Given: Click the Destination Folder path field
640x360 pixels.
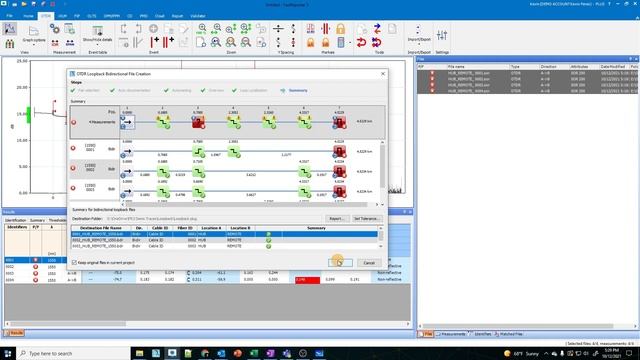Looking at the screenshot, I should click(213, 219).
